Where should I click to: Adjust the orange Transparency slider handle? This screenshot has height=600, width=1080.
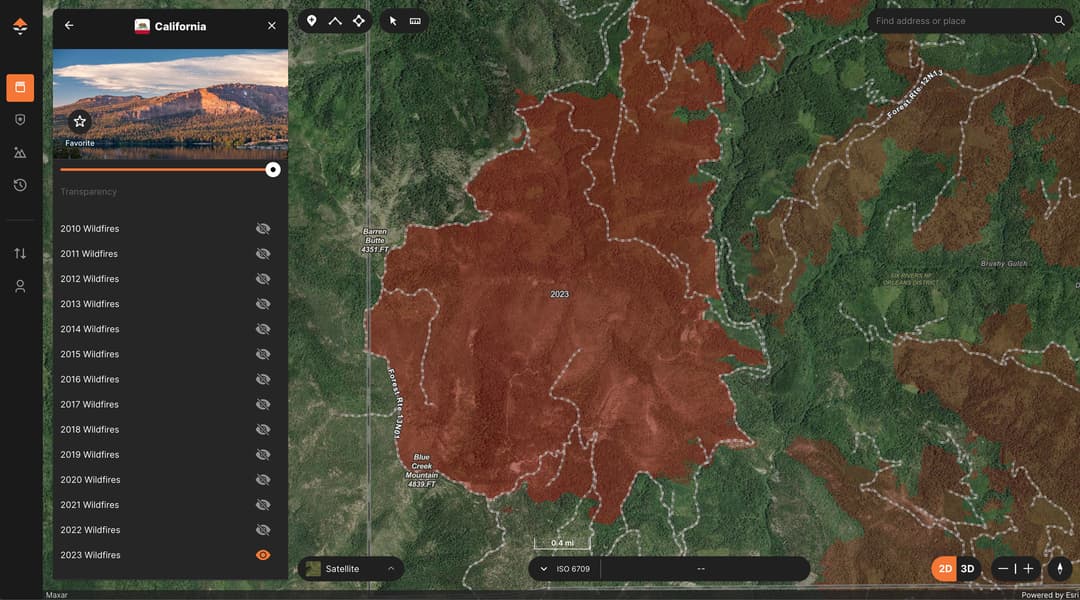click(x=273, y=169)
